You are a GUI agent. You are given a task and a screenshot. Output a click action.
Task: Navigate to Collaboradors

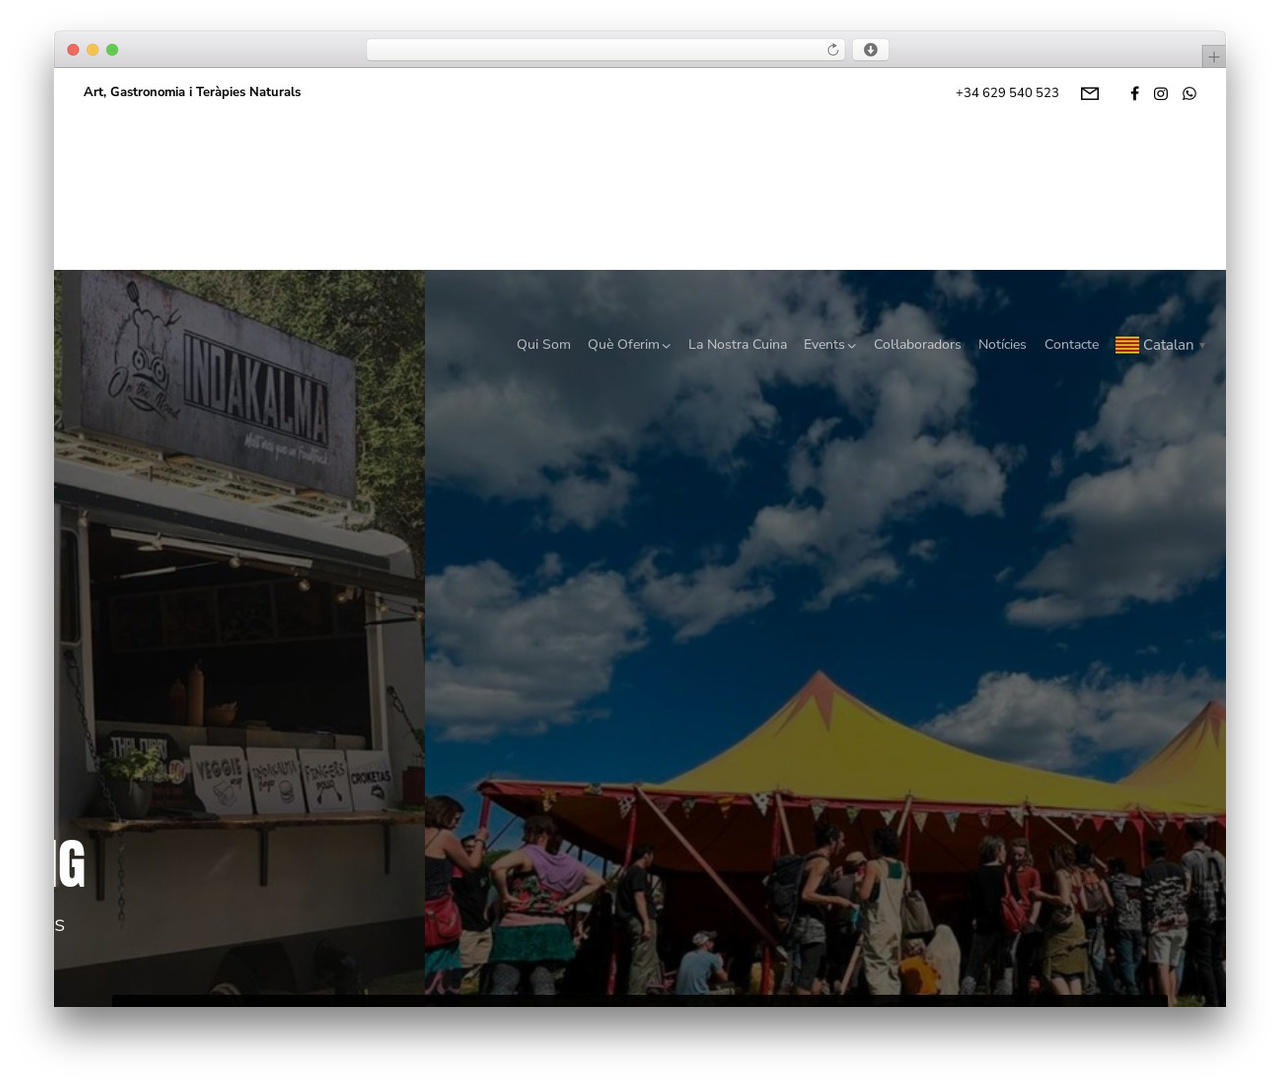pyautogui.click(x=917, y=344)
